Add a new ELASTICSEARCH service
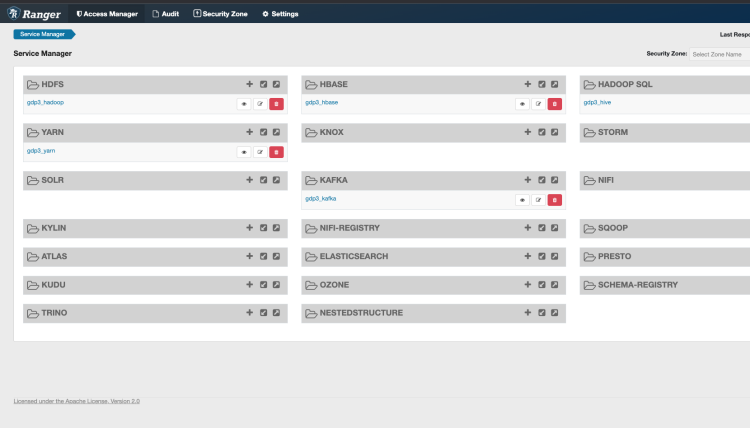The width and height of the screenshot is (750, 428). [x=528, y=256]
